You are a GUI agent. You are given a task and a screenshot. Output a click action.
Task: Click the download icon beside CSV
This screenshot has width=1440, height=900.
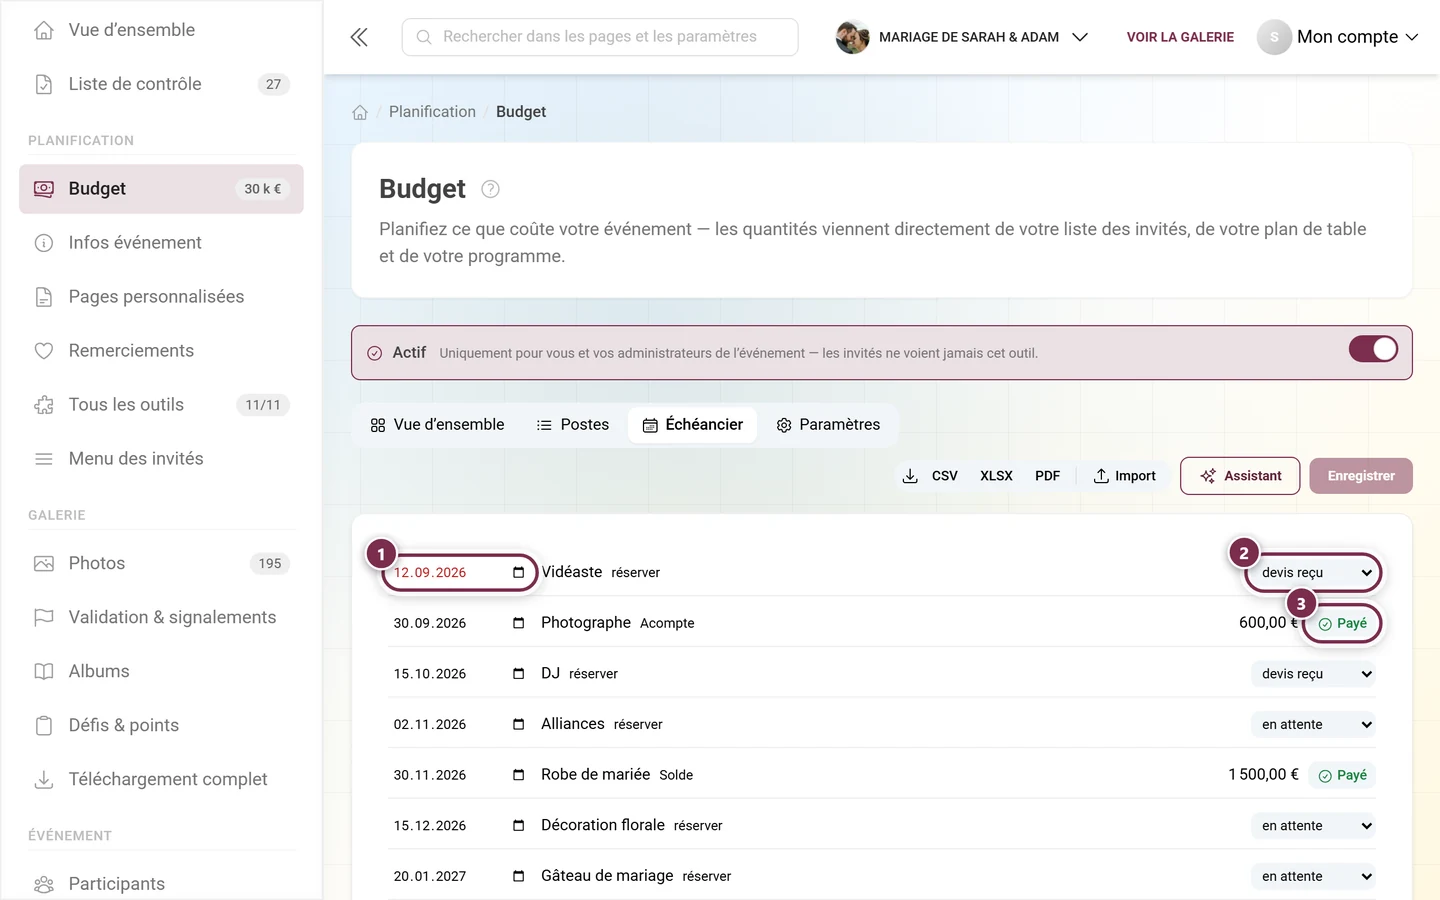pyautogui.click(x=910, y=476)
